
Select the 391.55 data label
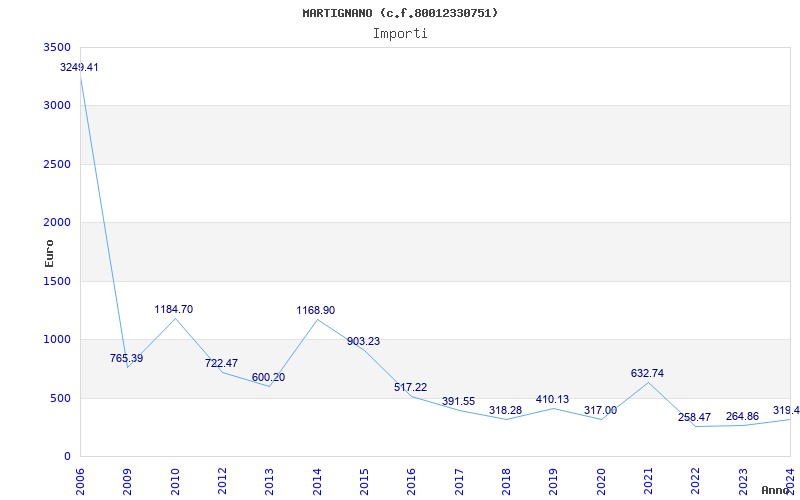click(x=458, y=402)
